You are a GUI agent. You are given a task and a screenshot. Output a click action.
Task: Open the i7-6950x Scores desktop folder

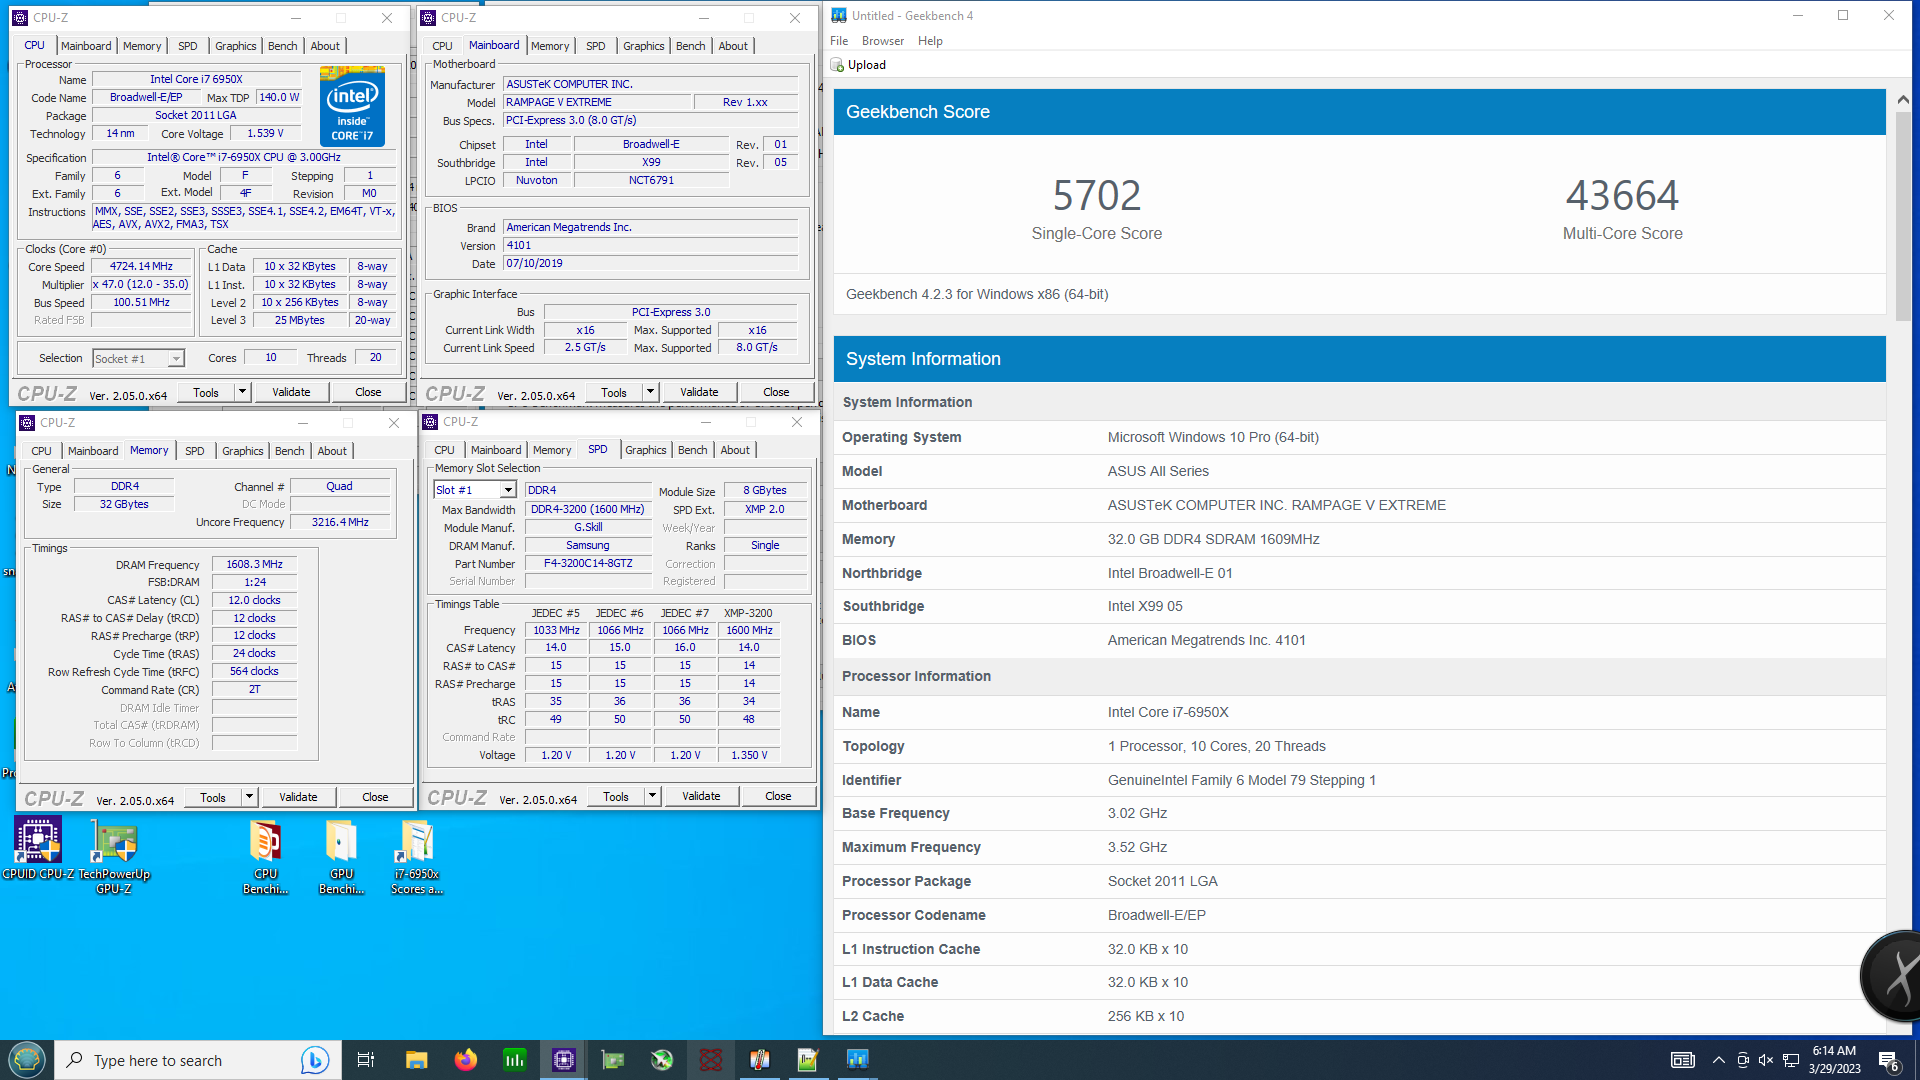coord(416,855)
